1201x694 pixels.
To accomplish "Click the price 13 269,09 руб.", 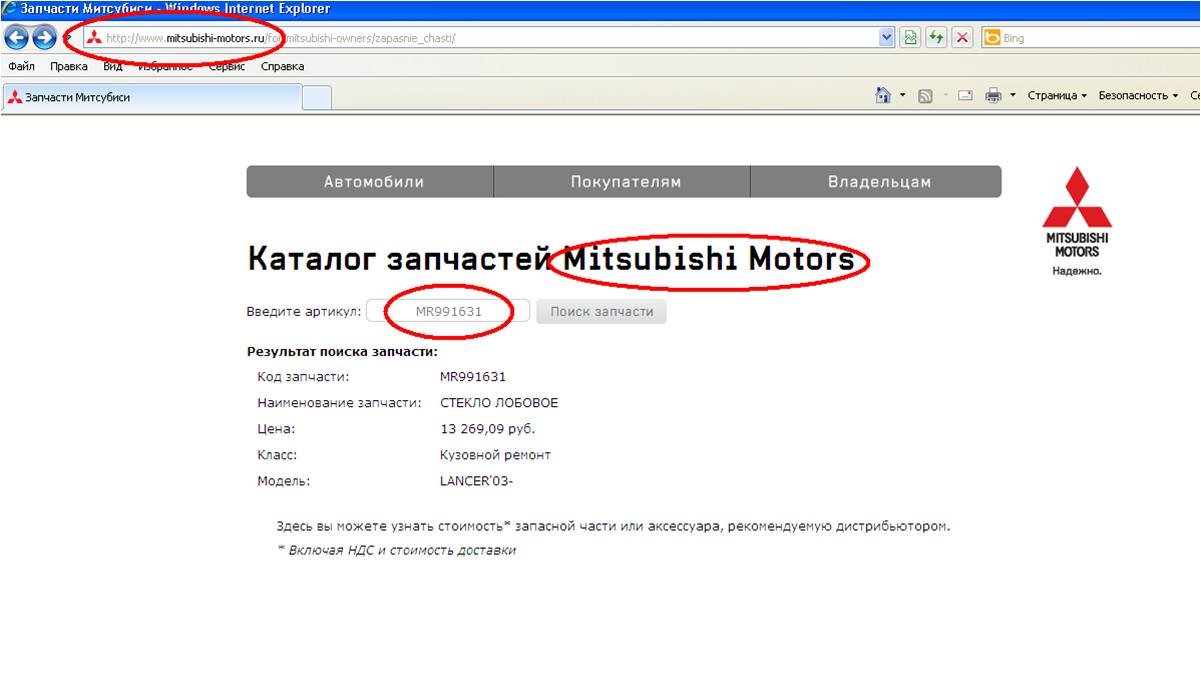I will 487,429.
